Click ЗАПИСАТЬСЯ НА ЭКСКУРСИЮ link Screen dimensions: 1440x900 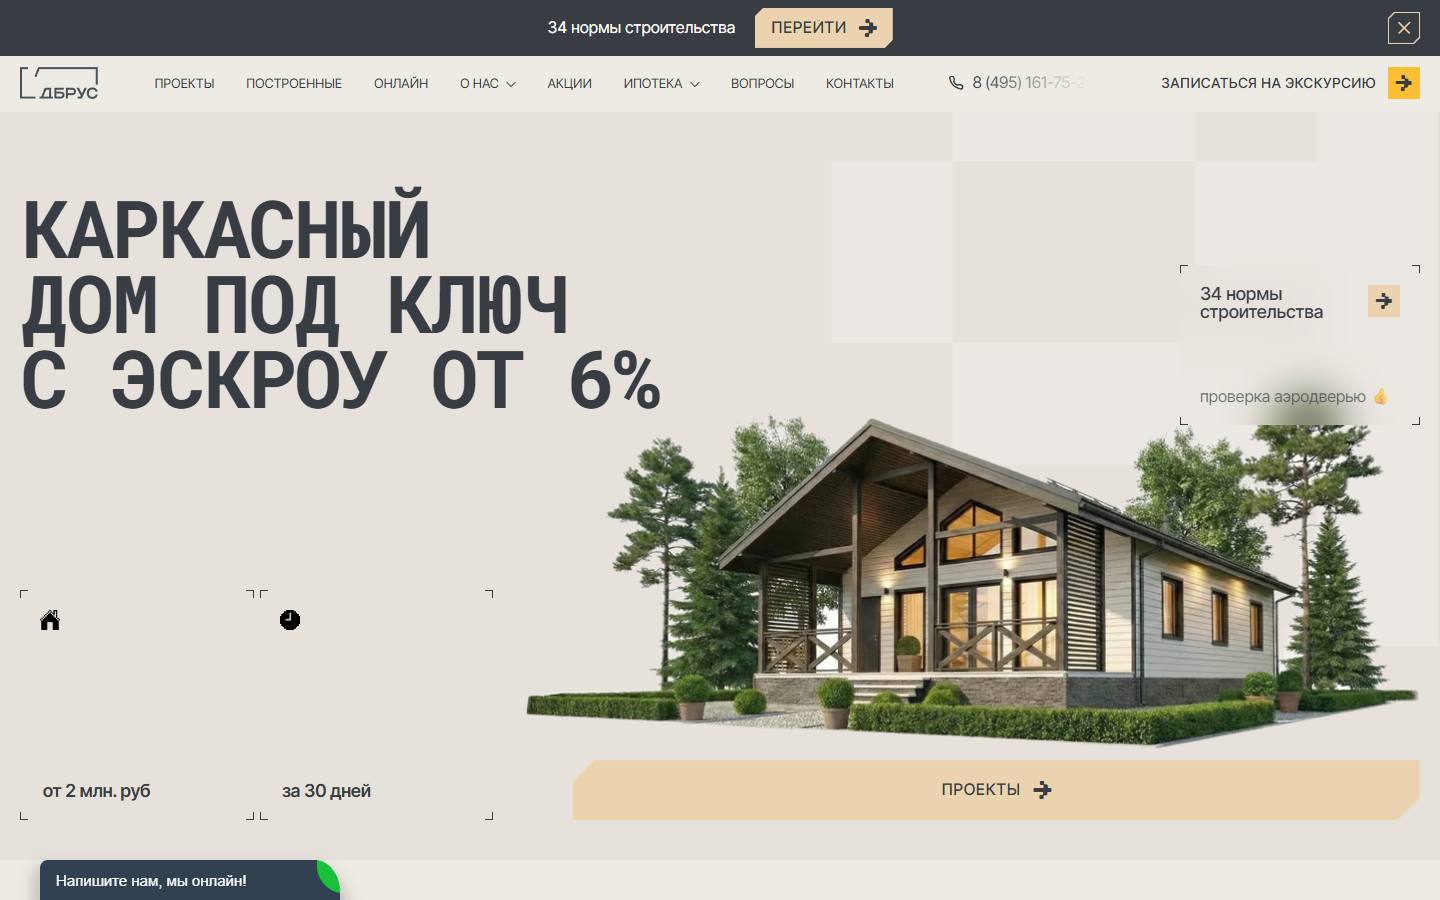point(1268,83)
